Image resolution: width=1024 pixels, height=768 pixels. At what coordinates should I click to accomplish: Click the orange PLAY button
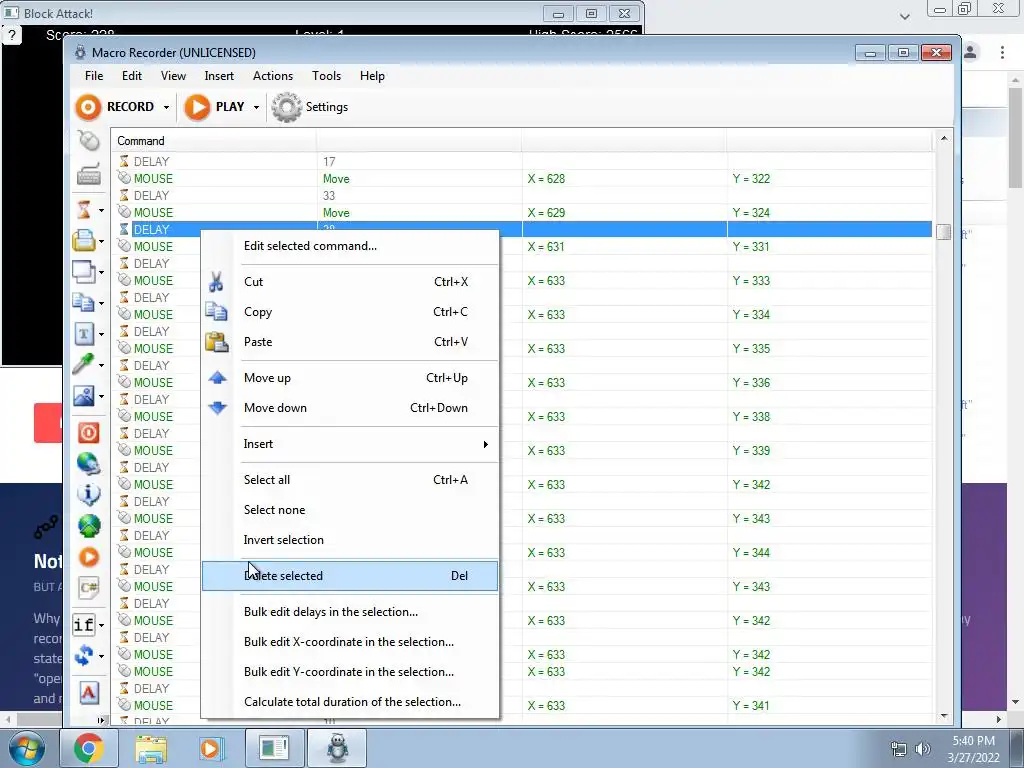(x=215, y=106)
